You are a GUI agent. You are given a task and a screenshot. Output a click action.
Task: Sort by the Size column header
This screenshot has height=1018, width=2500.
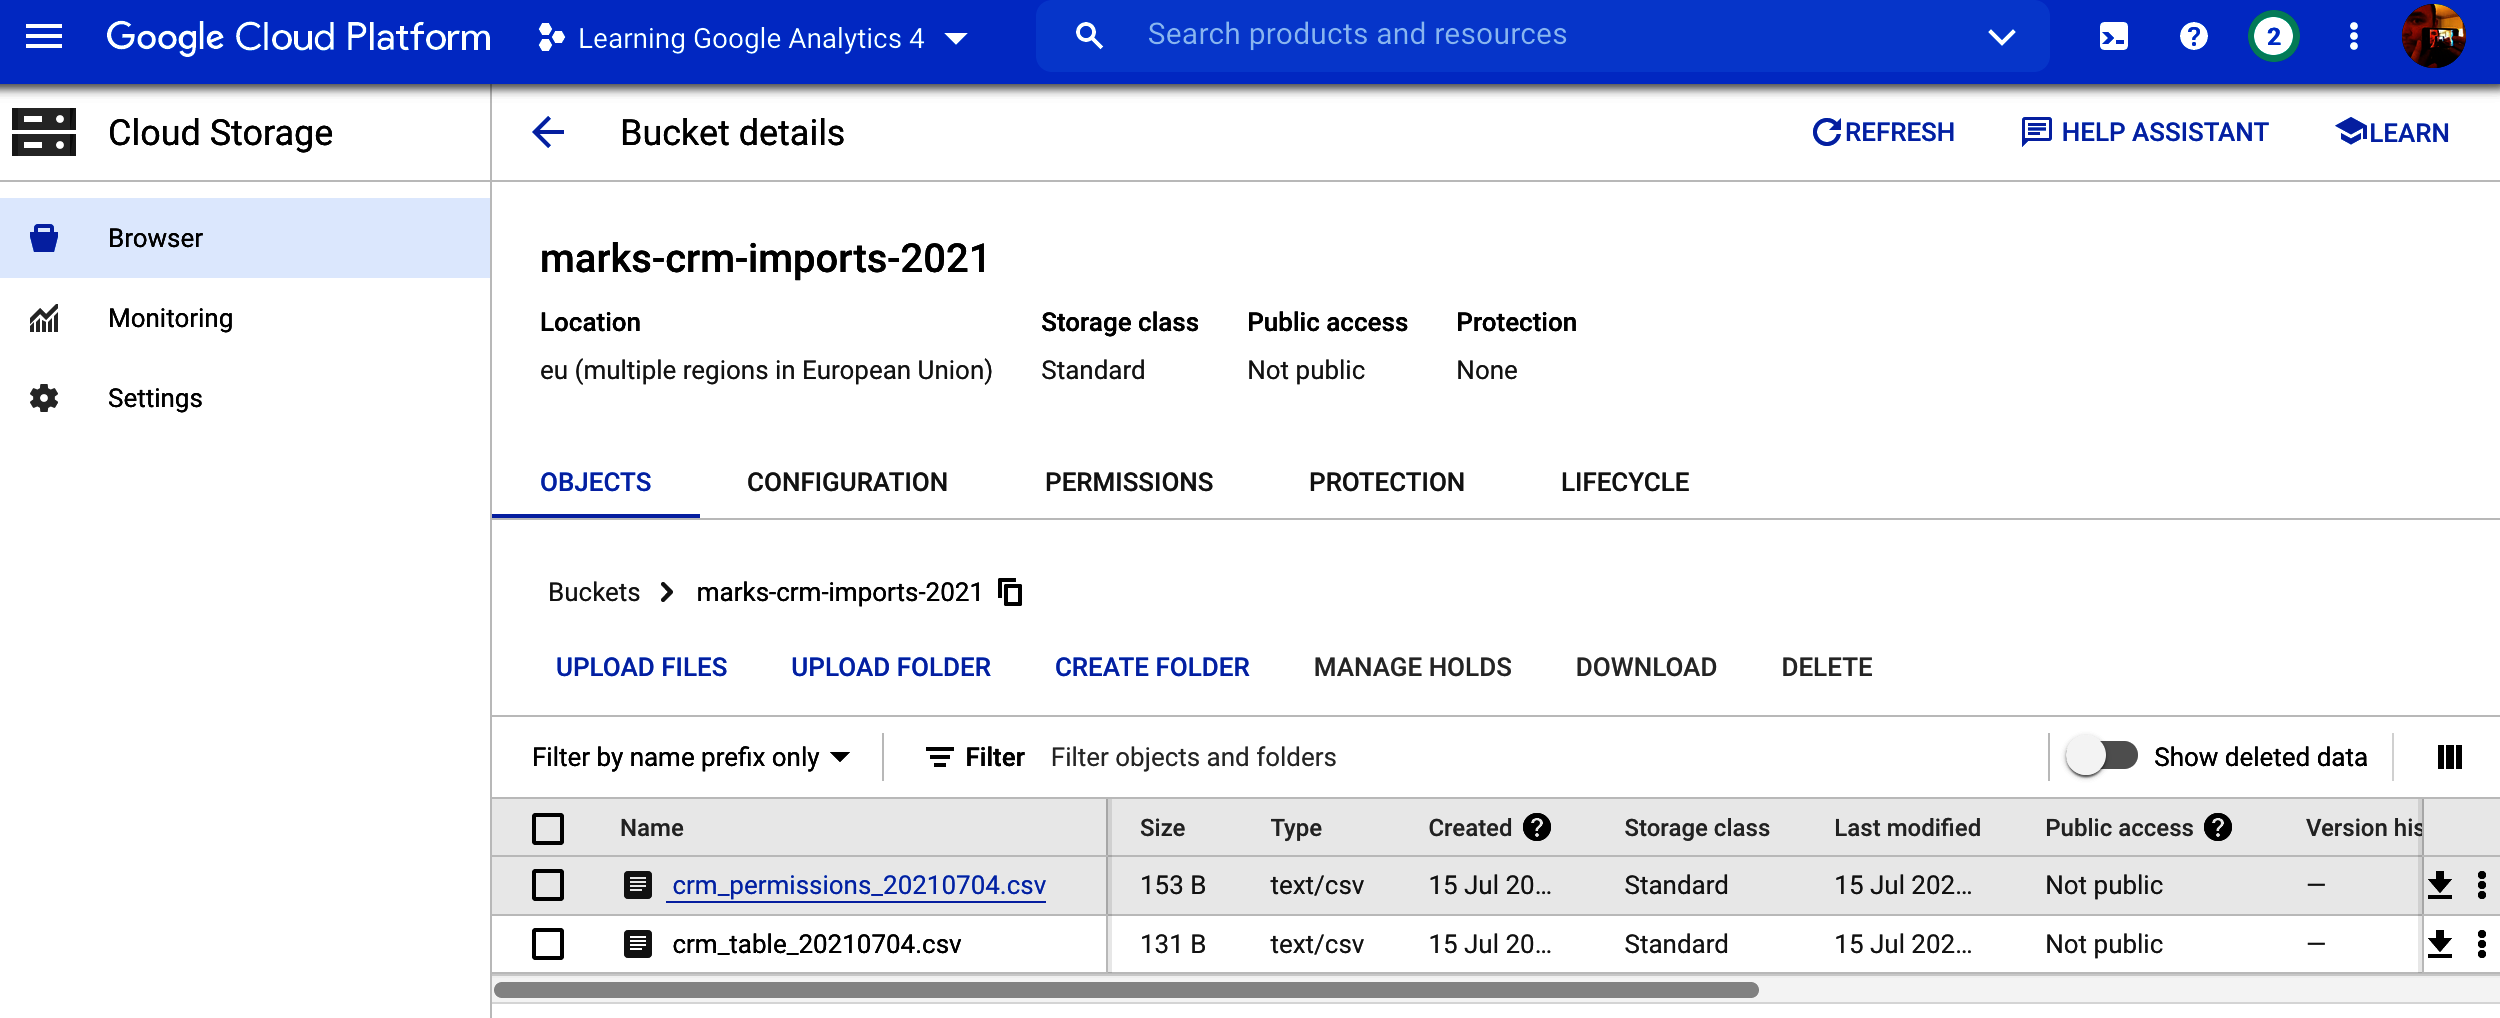point(1162,828)
